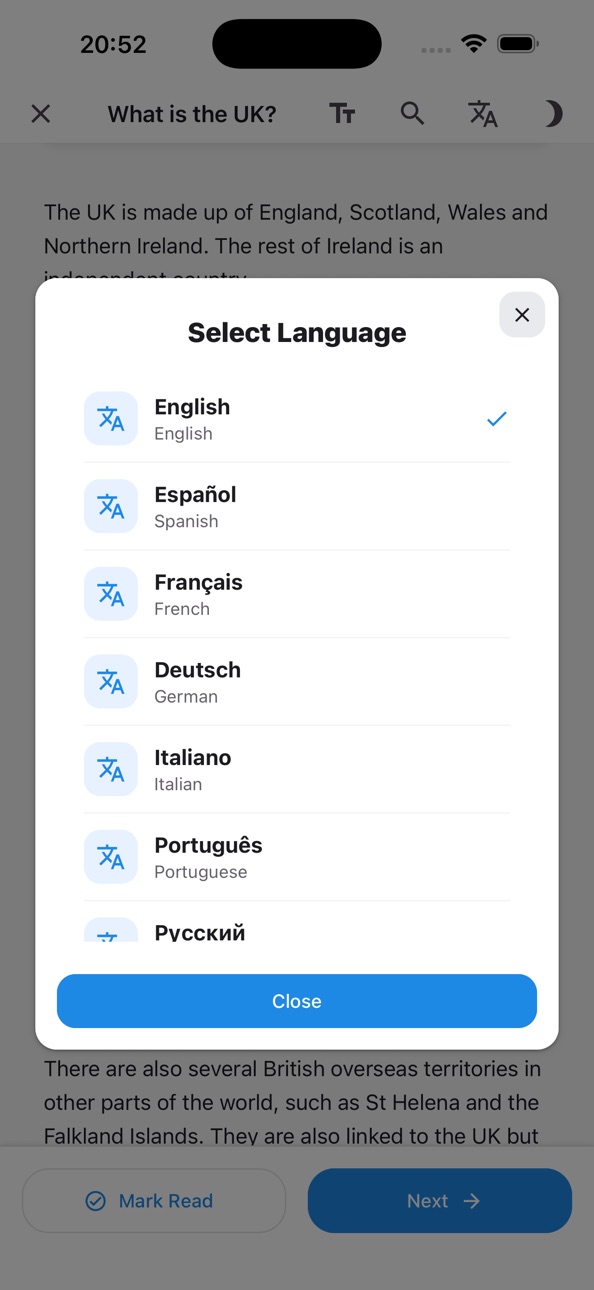Tap the Wi-Fi status icon
This screenshot has width=594, height=1290.
(474, 44)
